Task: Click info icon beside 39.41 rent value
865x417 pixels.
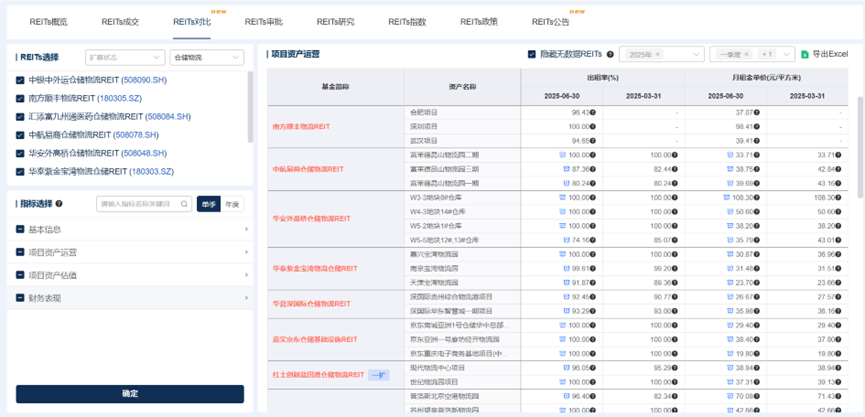Action: click(x=757, y=140)
